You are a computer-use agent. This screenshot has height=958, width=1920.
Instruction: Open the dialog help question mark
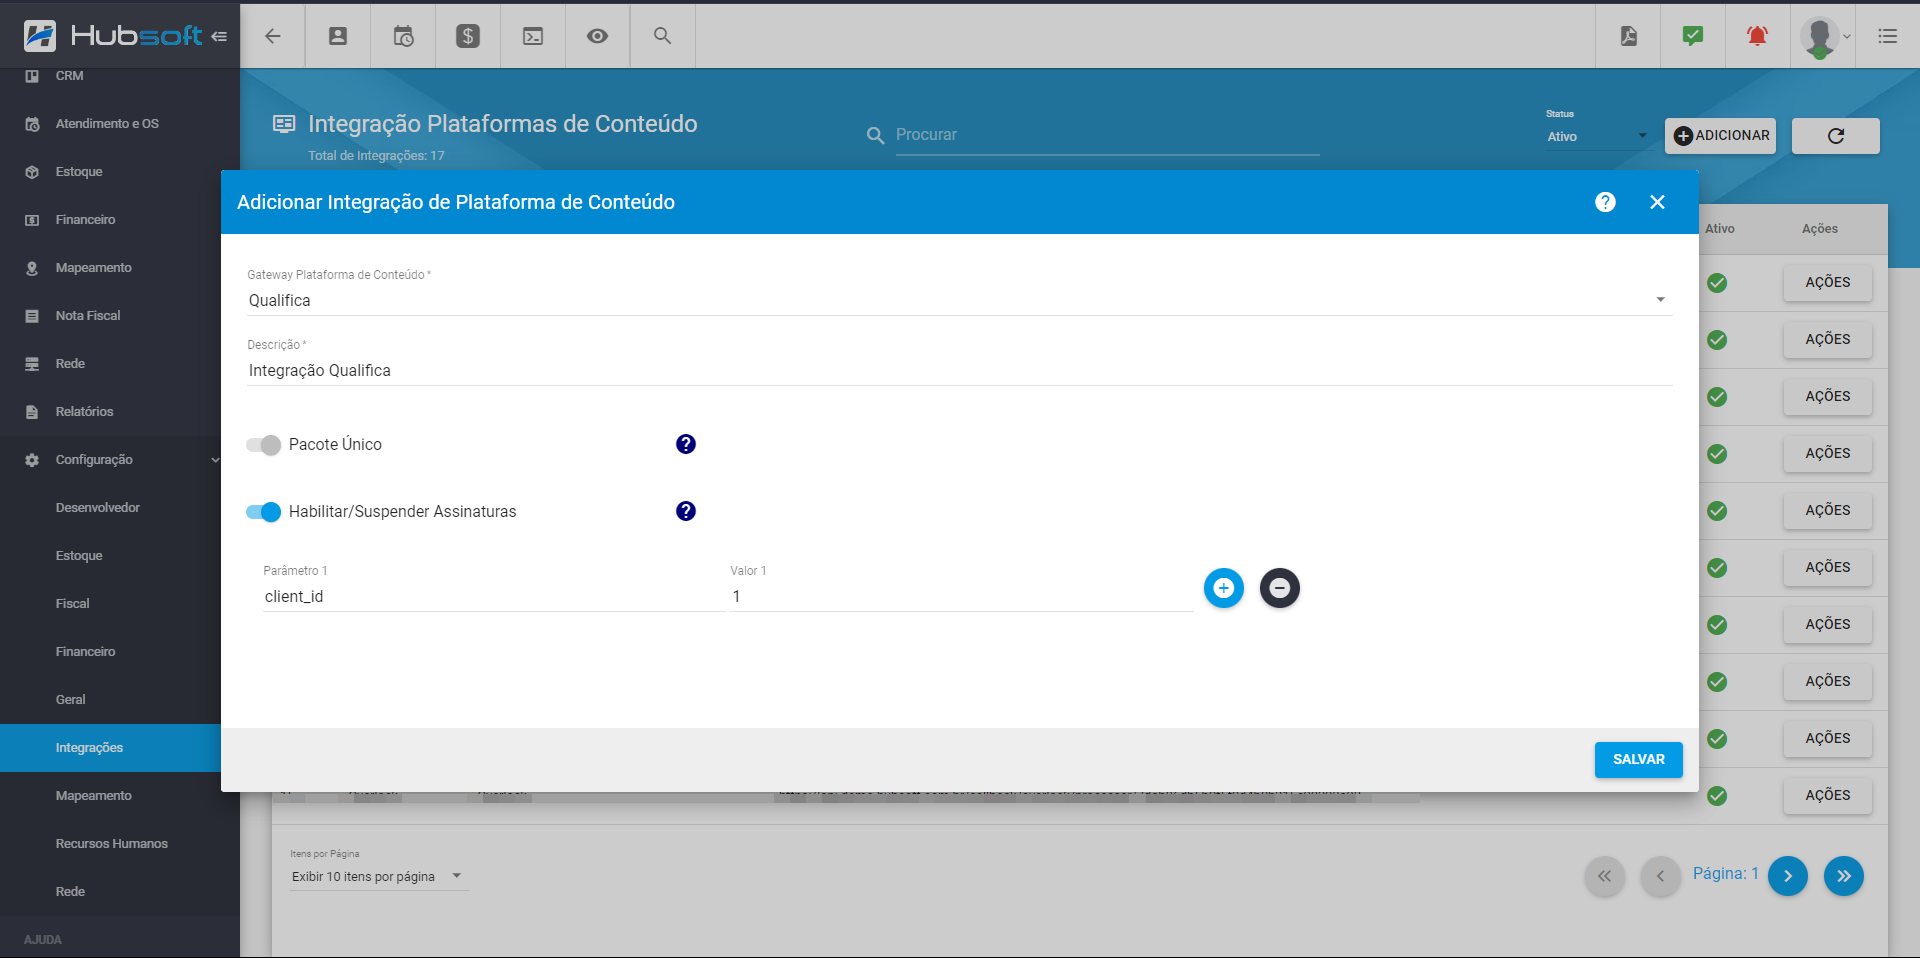tap(1605, 202)
